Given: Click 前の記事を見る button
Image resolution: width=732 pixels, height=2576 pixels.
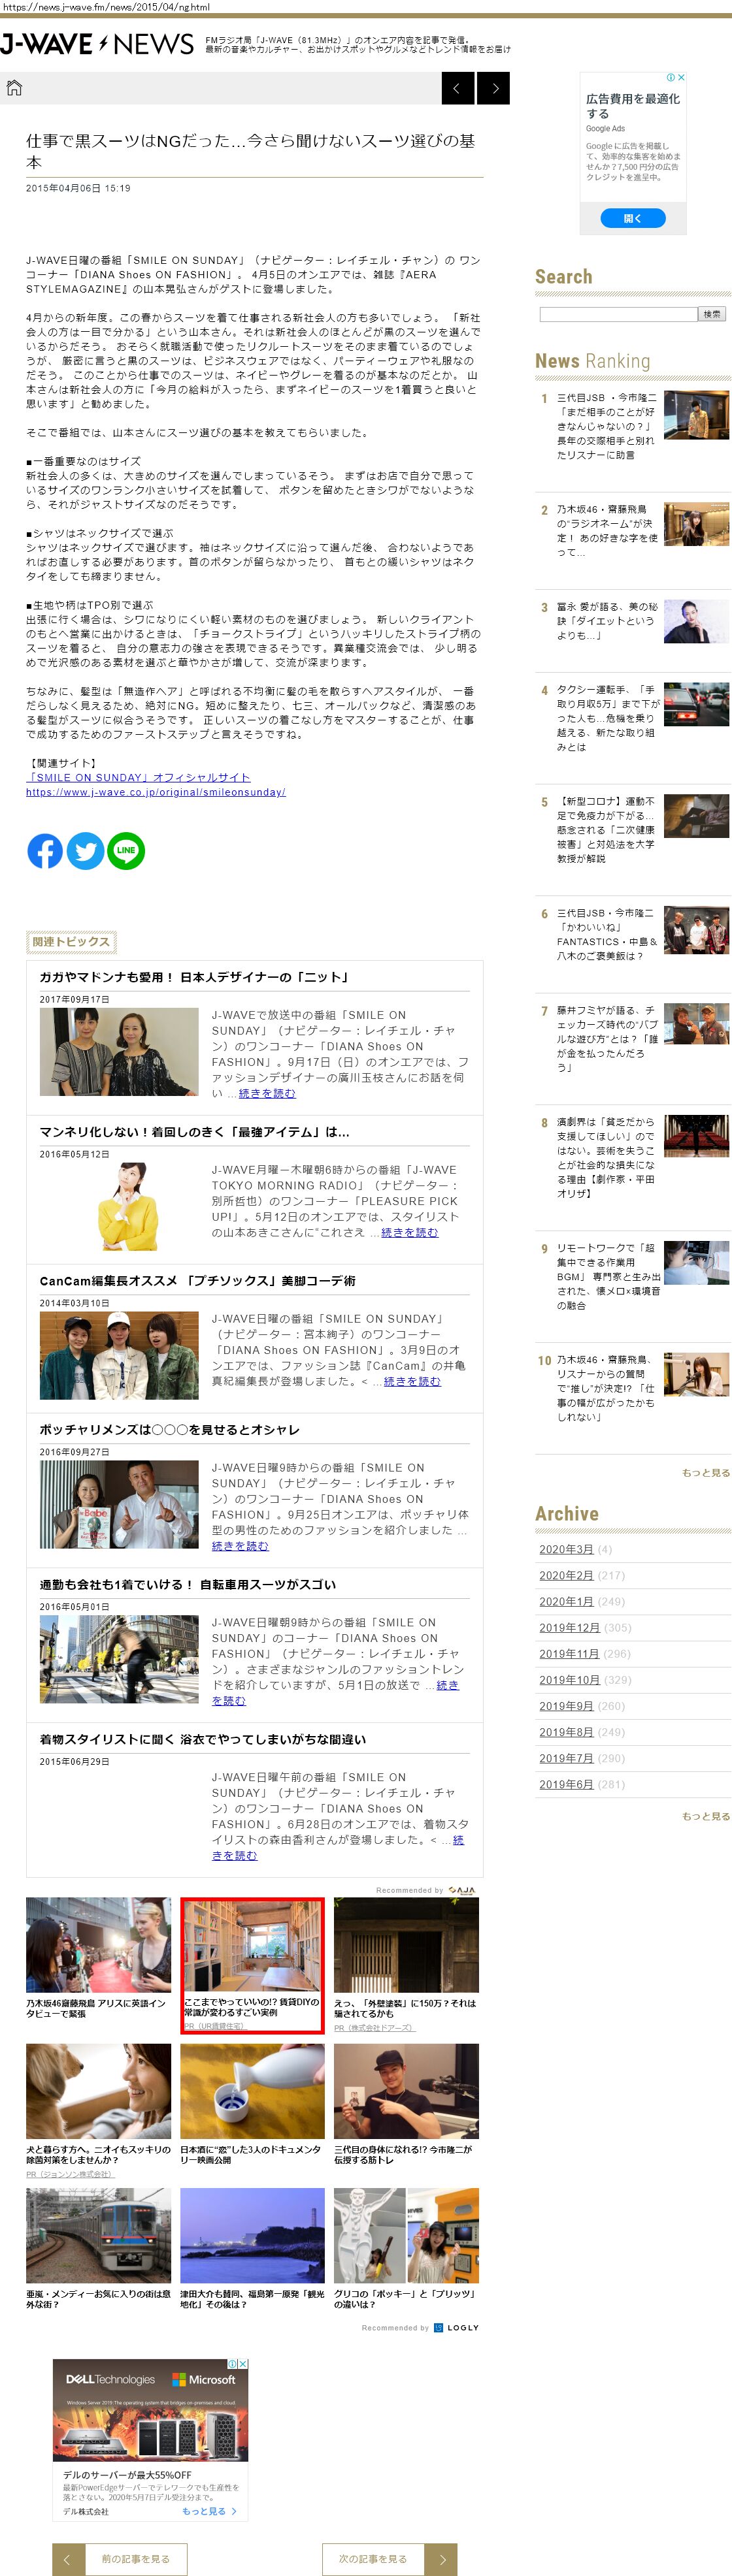Looking at the screenshot, I should (x=119, y=2559).
